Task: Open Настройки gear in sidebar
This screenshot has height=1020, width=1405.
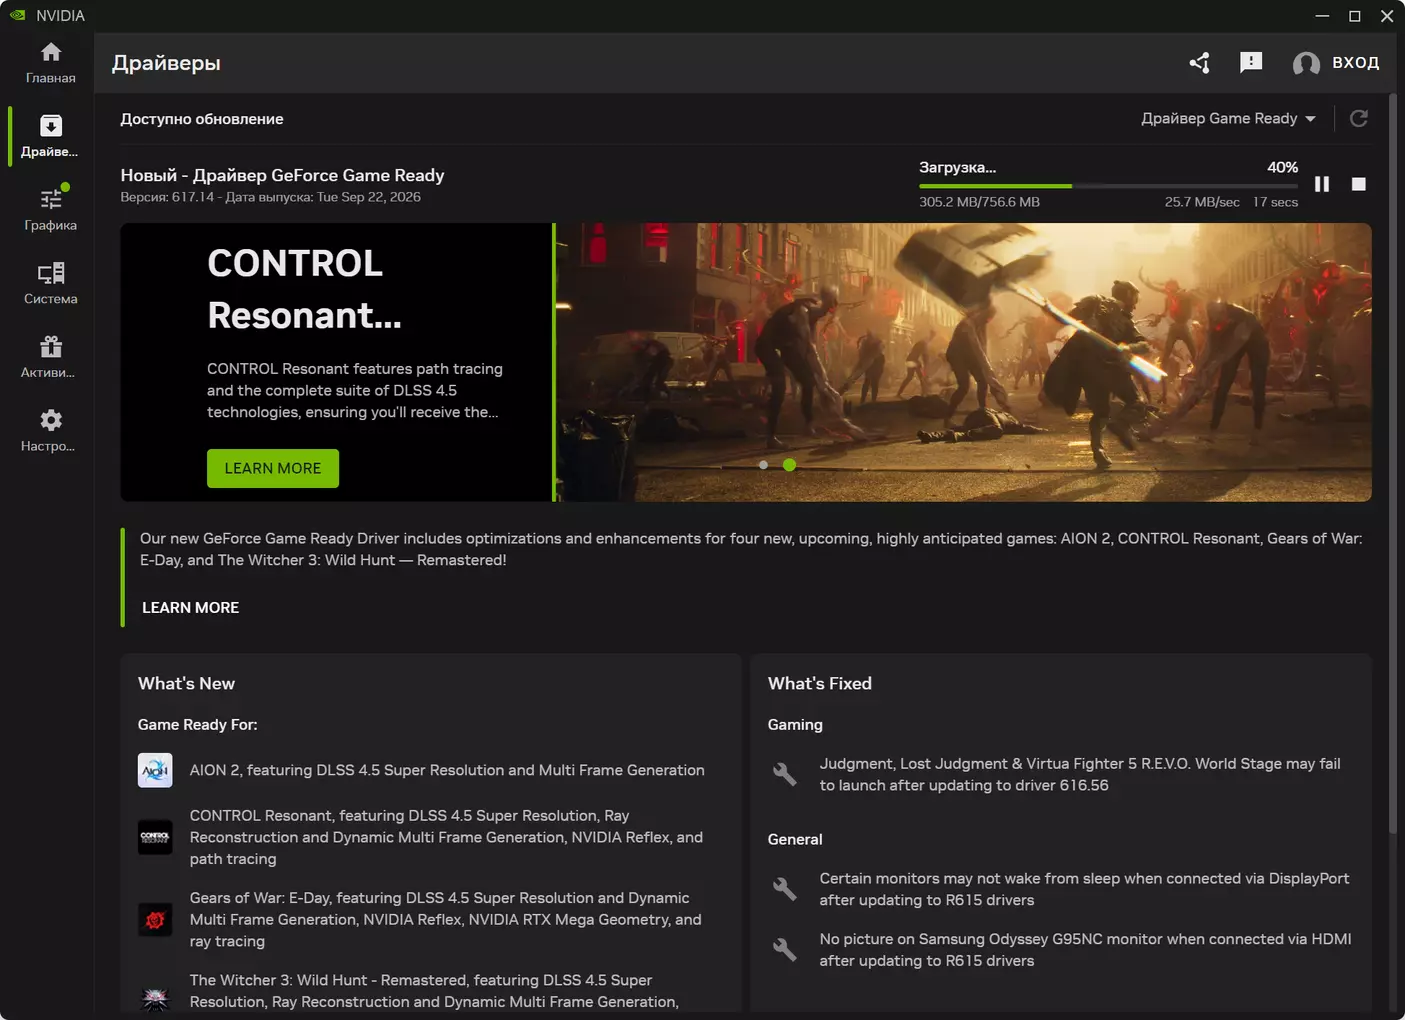Action: tap(50, 431)
